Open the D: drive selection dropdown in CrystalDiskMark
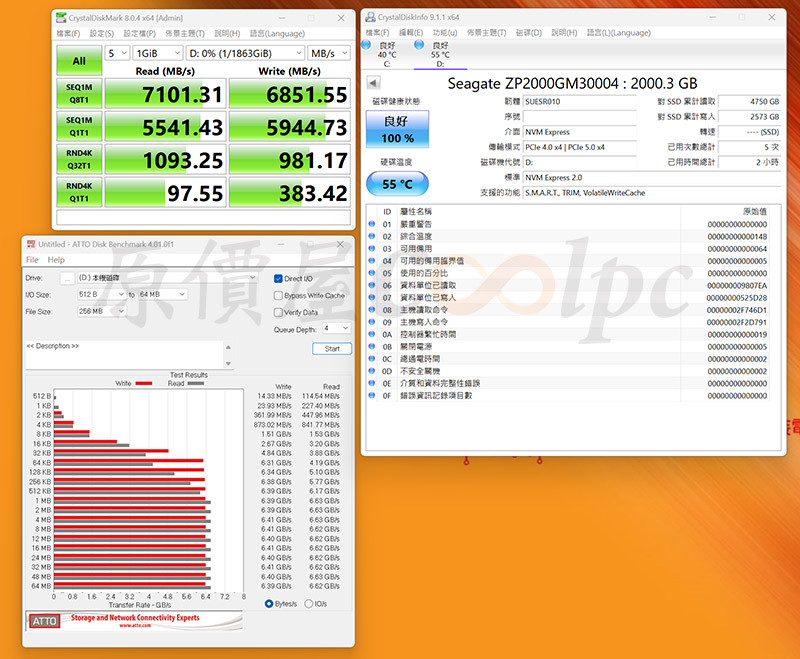This screenshot has width=800, height=659. click(x=245, y=53)
